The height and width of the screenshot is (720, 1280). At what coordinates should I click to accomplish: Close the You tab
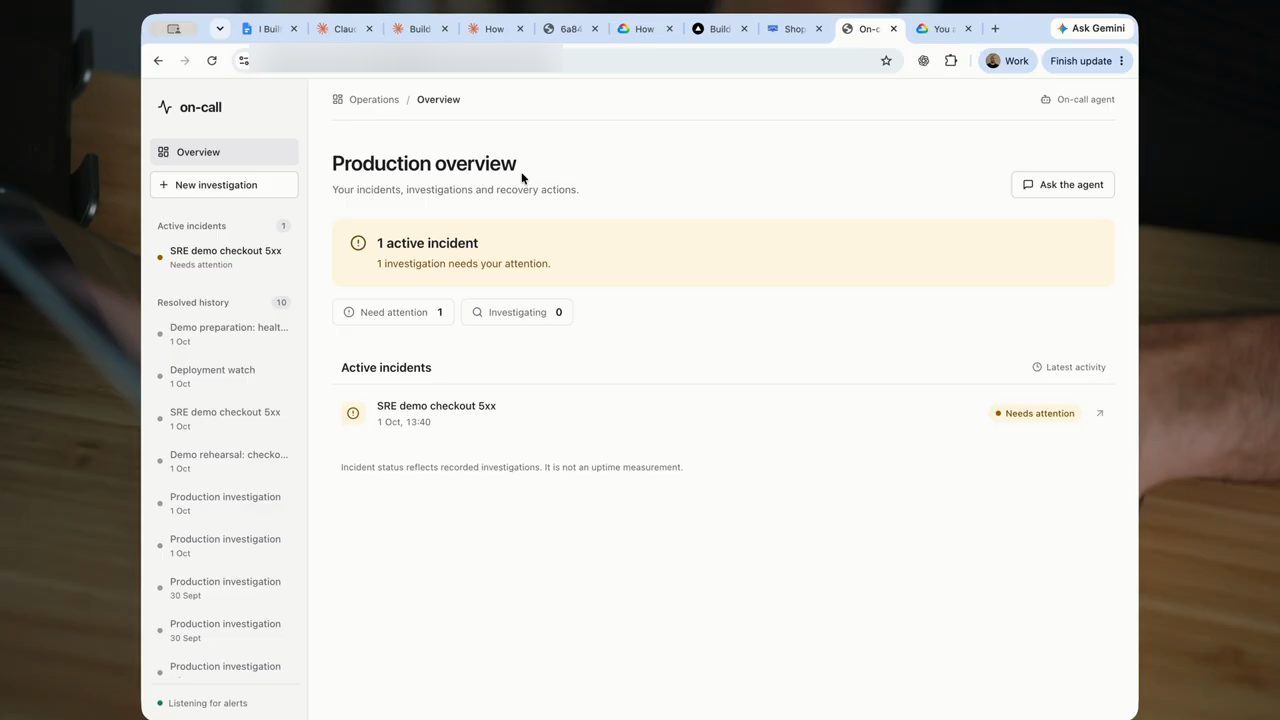(968, 29)
